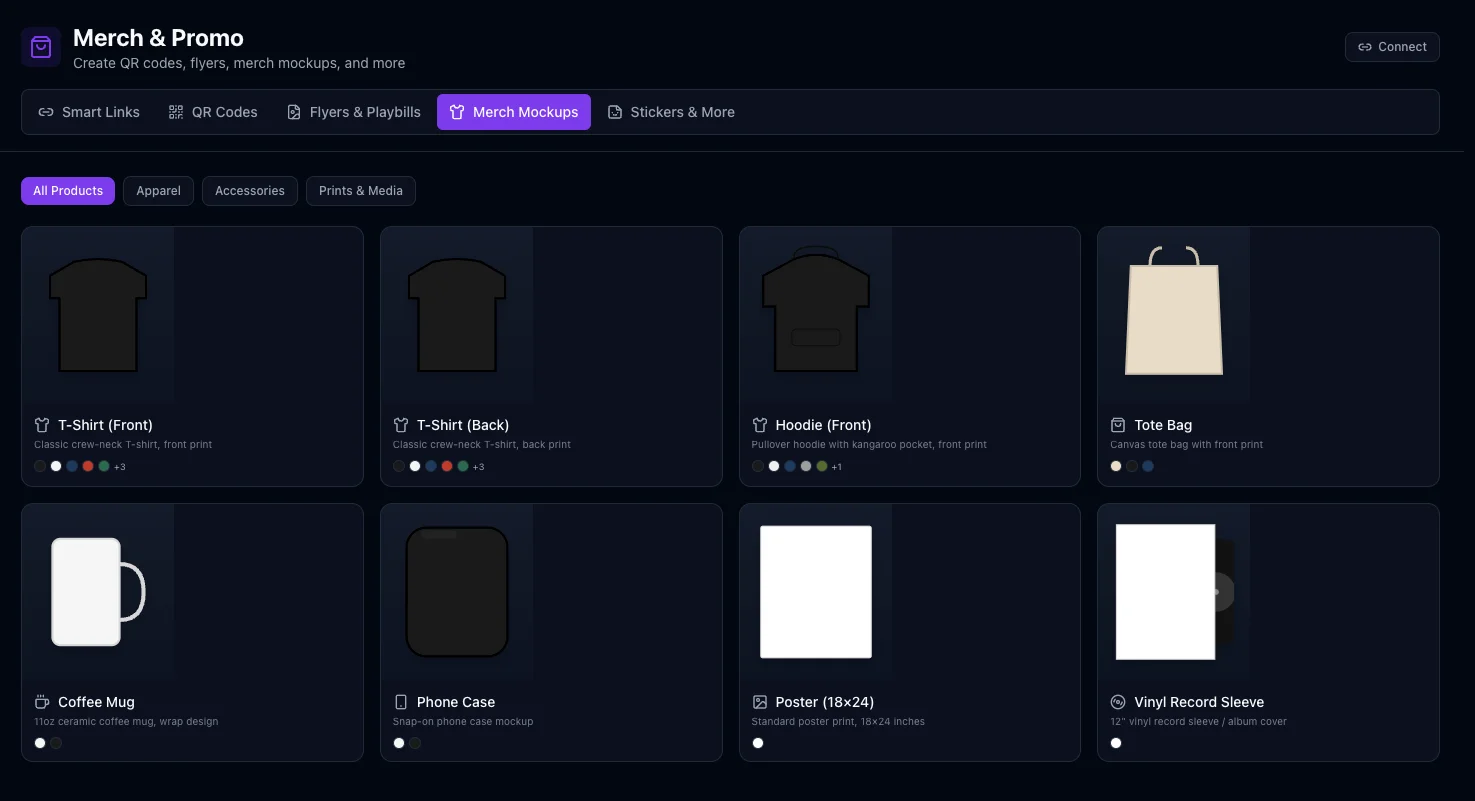Pick navy swatch on Tote Bag
Viewport: 1475px width, 801px height.
1148,466
